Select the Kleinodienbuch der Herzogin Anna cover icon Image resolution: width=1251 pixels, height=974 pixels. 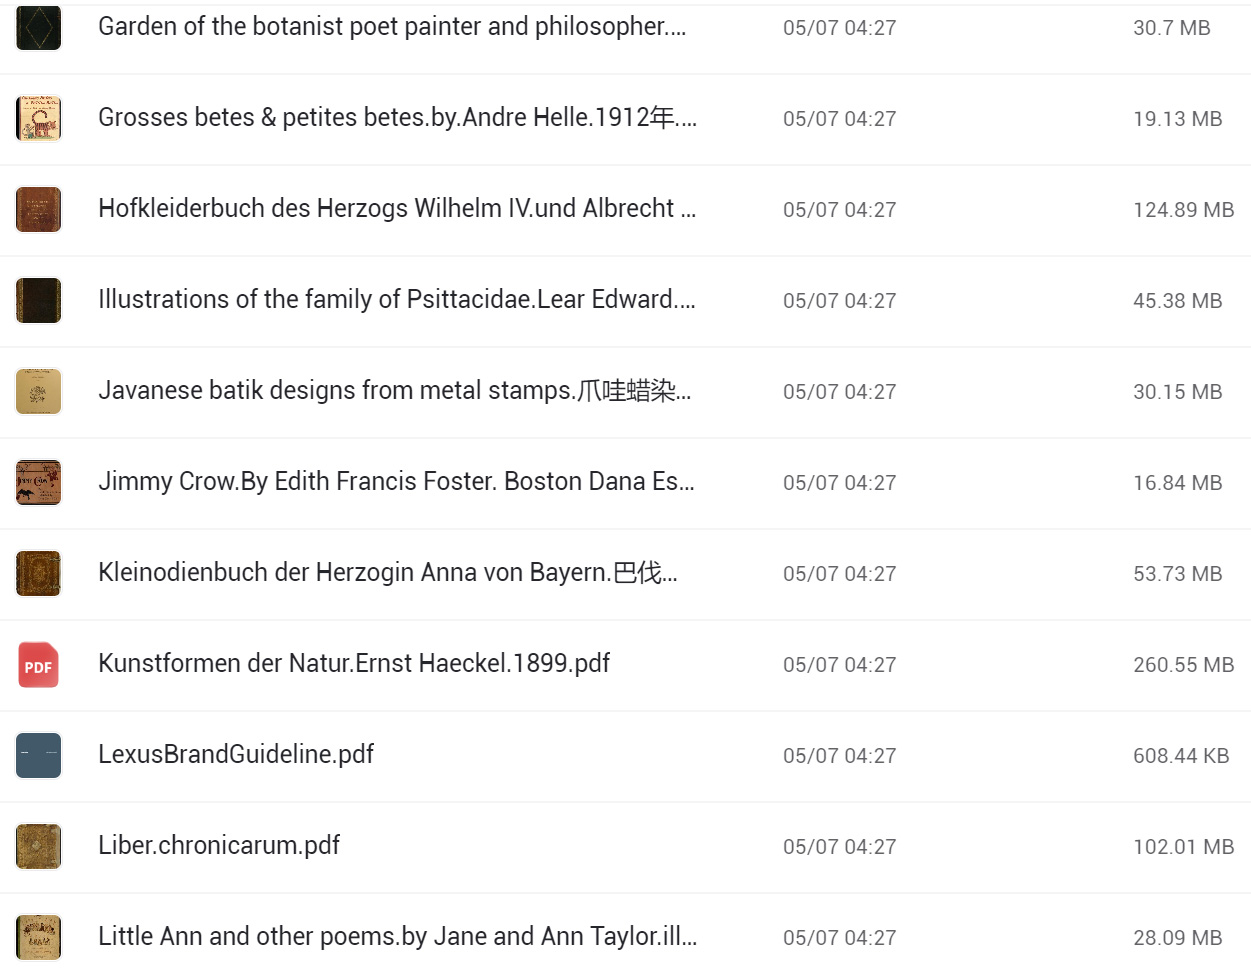tap(38, 574)
